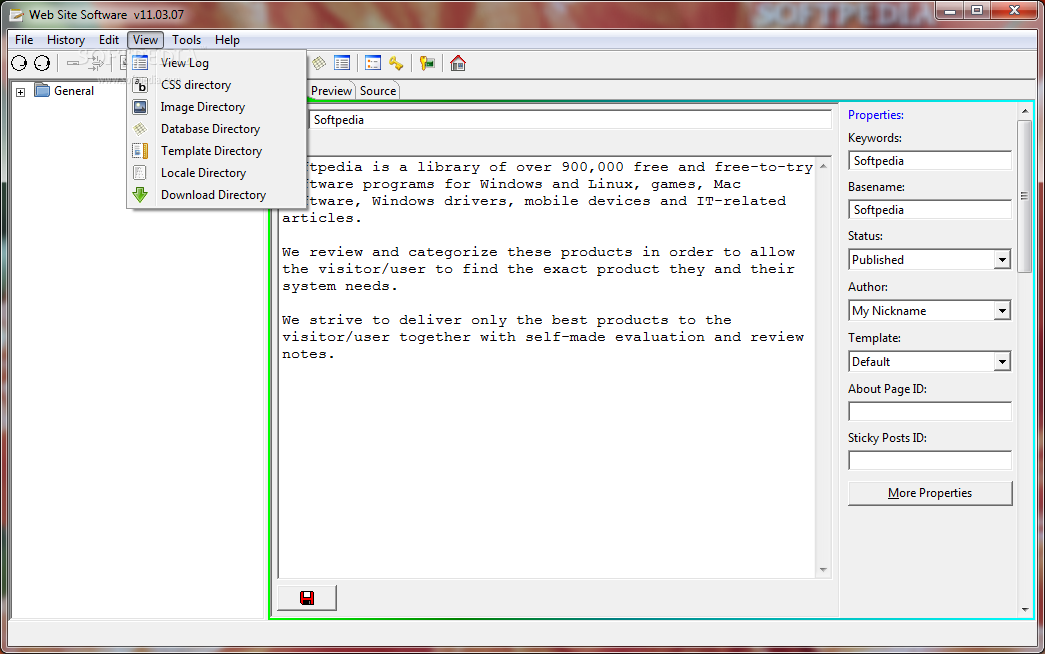Switch to the Preview tab
1045x654 pixels.
[331, 91]
